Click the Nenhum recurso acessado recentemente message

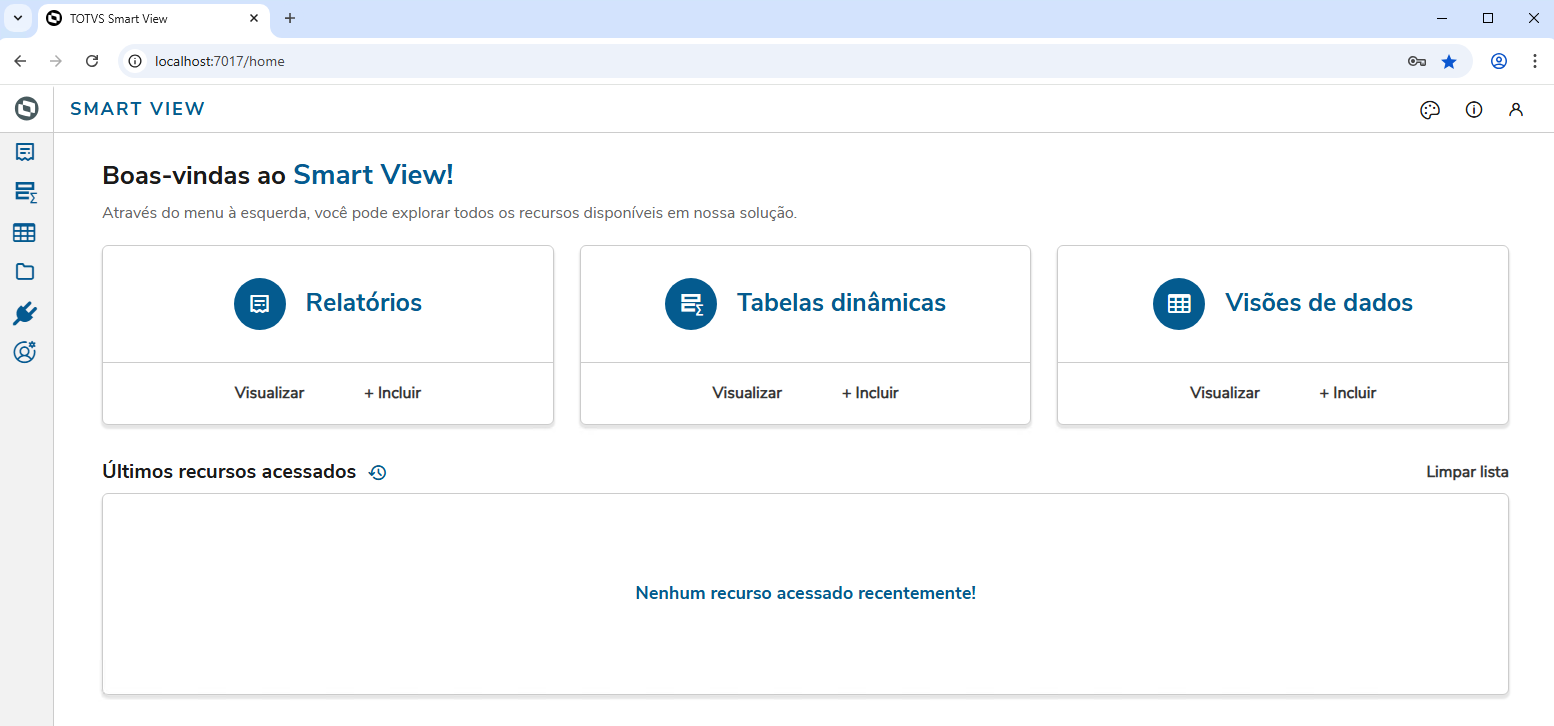tap(806, 593)
